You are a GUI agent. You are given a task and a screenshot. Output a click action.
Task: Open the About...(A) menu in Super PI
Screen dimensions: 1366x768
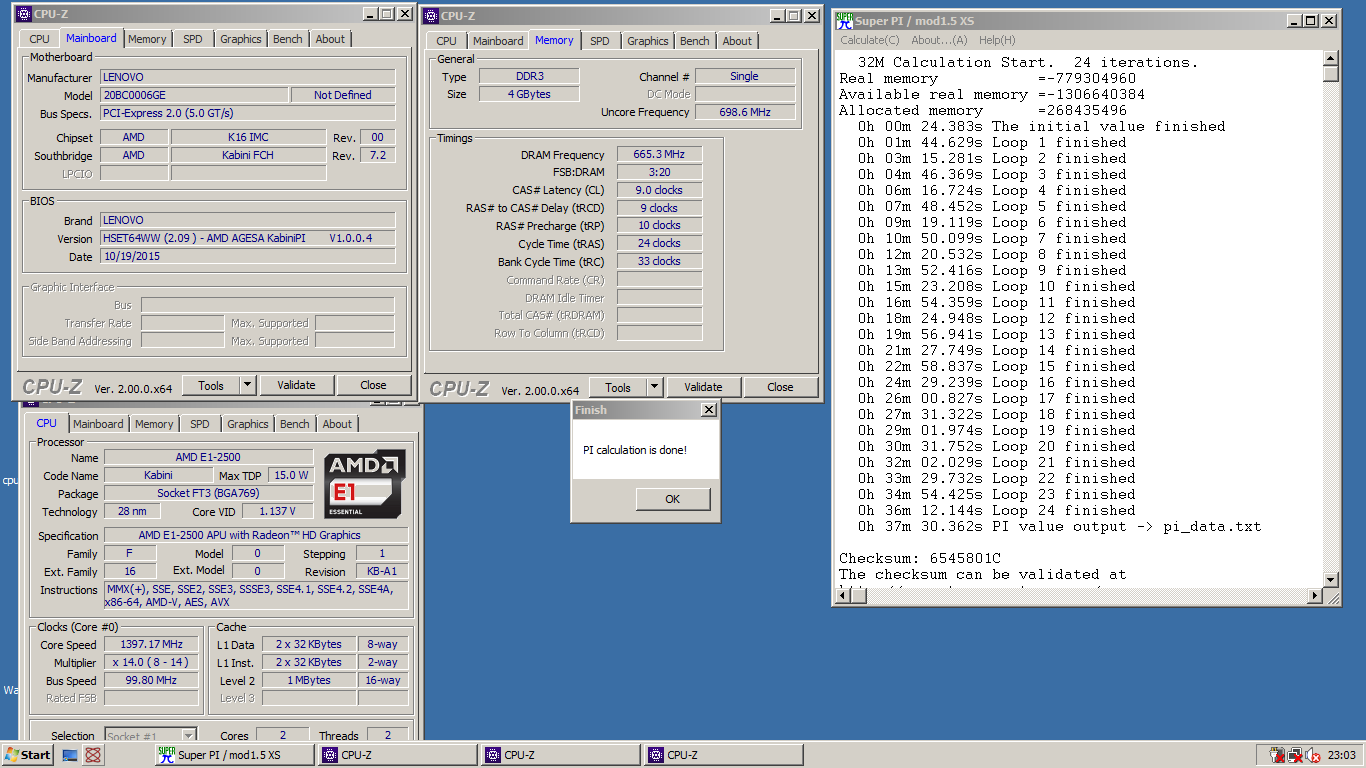[x=939, y=40]
